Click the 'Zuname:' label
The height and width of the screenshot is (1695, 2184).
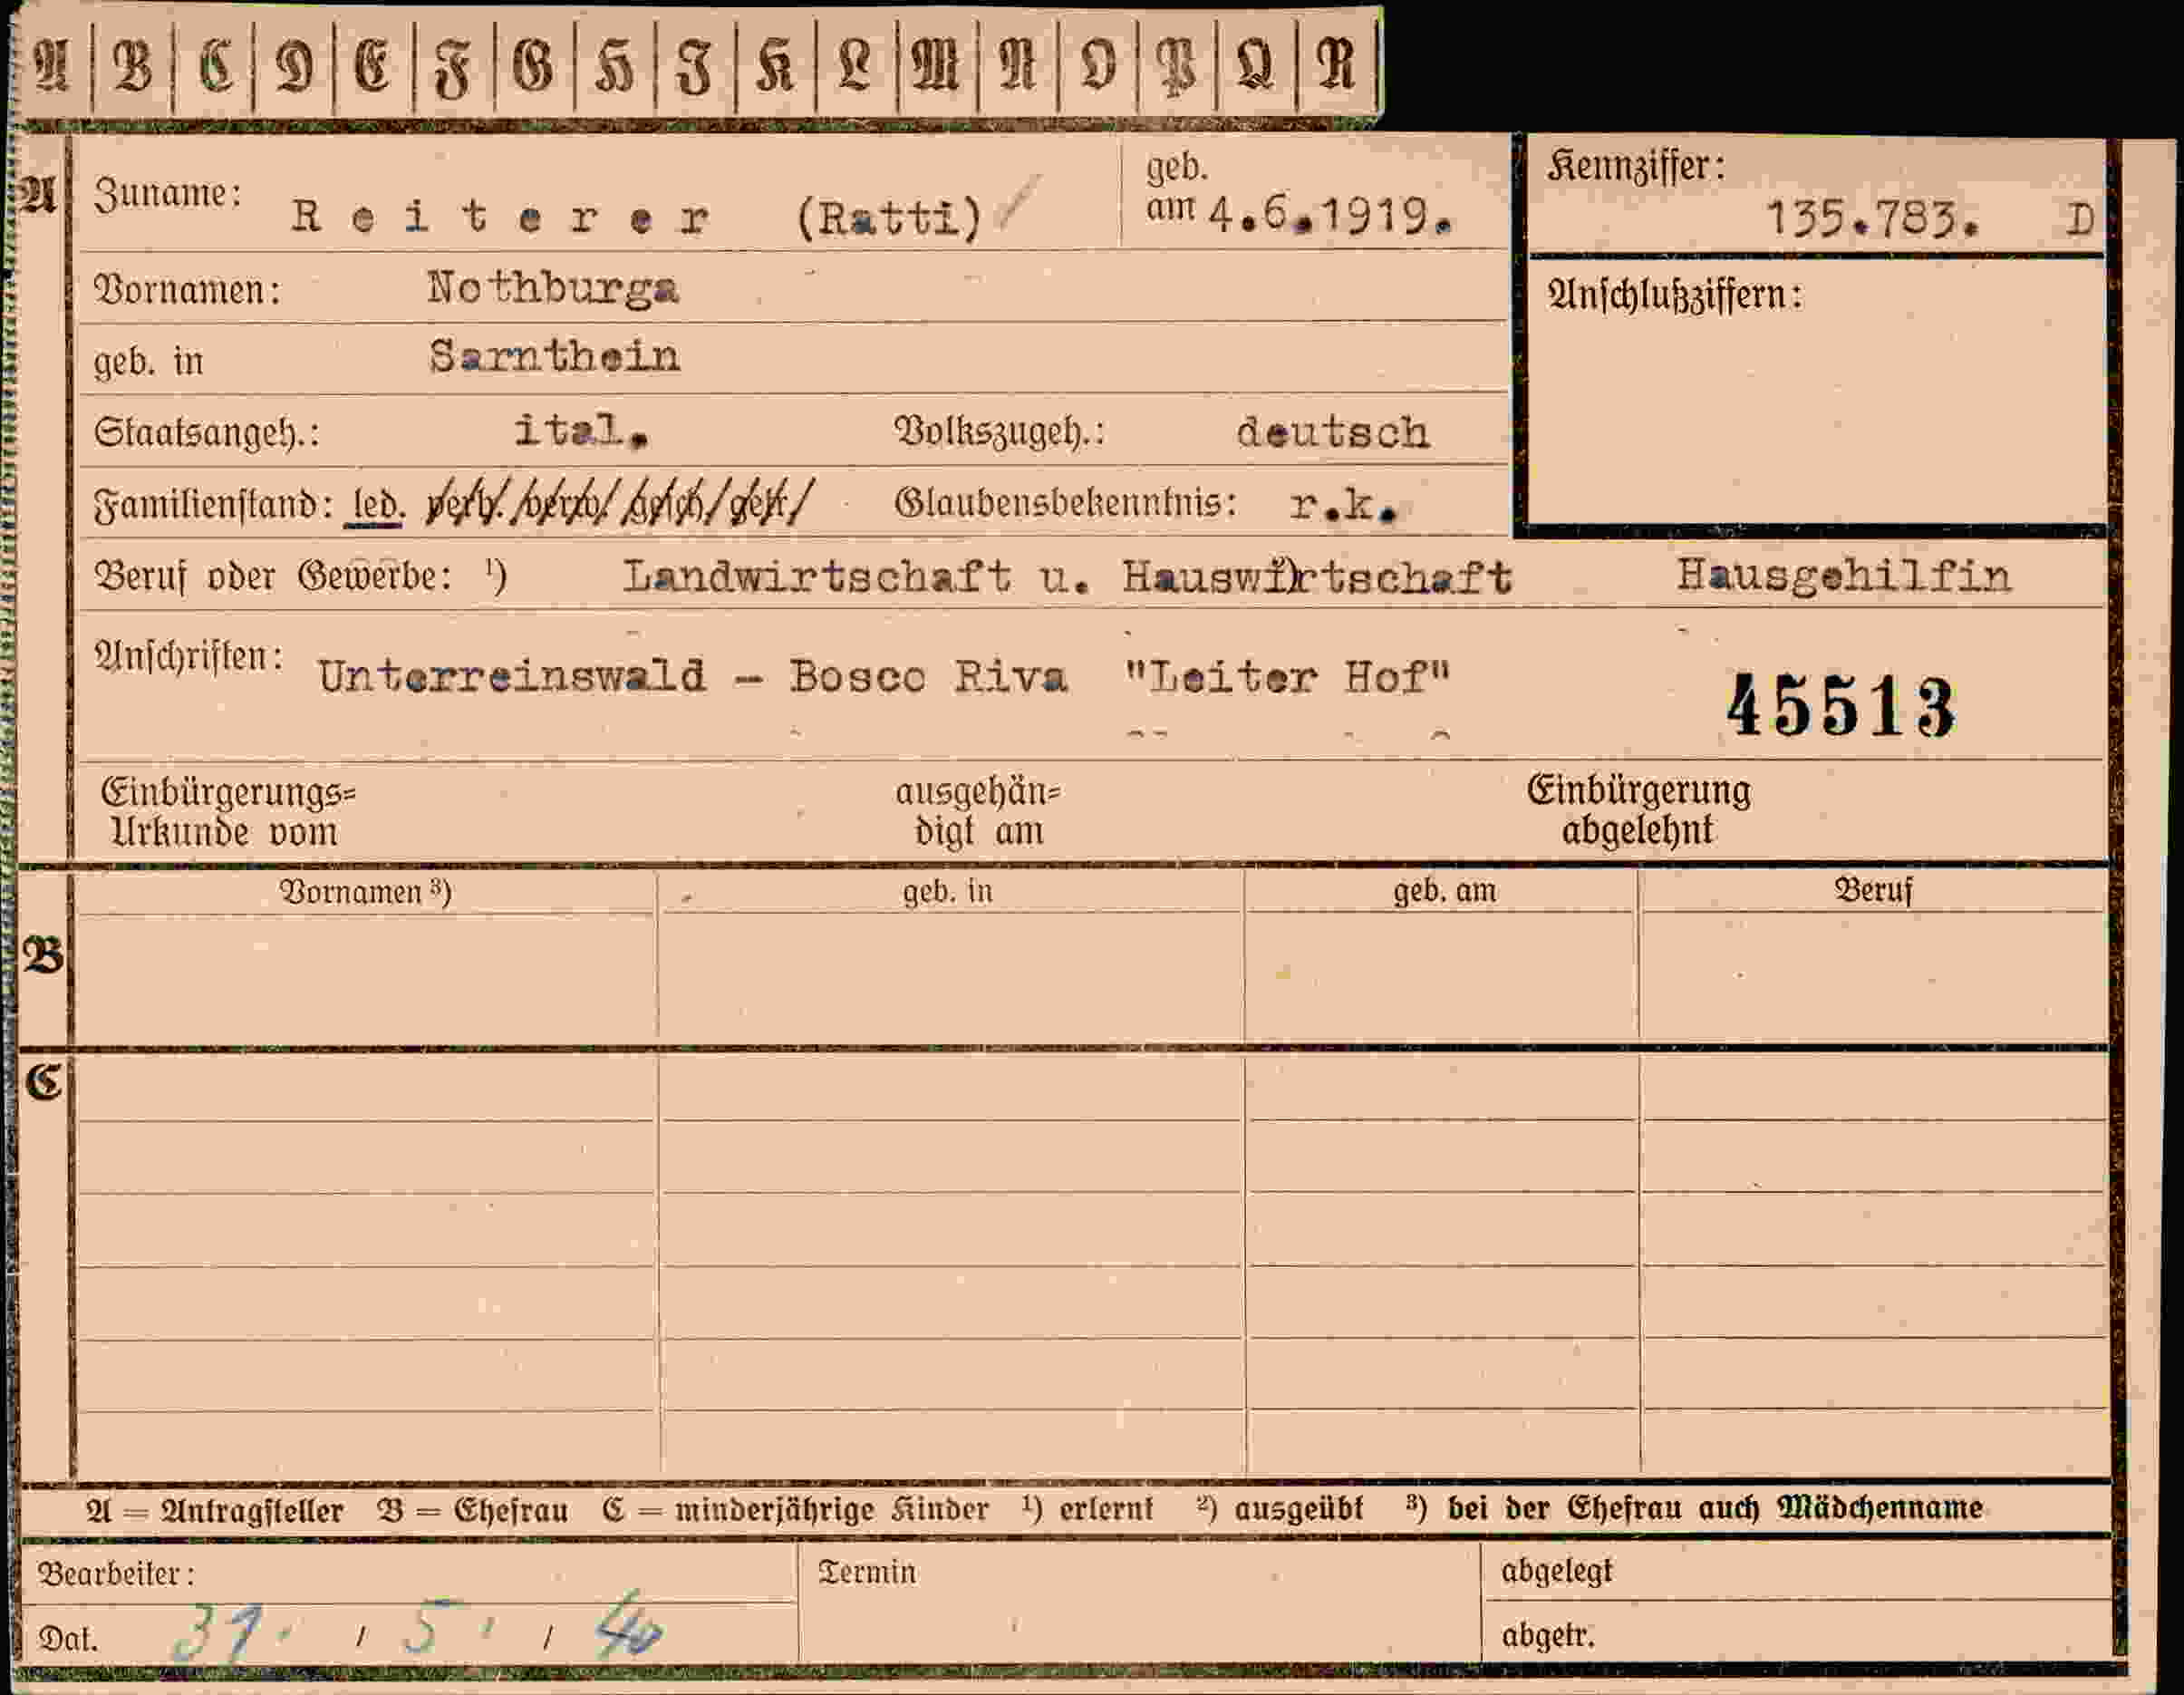pyautogui.click(x=168, y=193)
